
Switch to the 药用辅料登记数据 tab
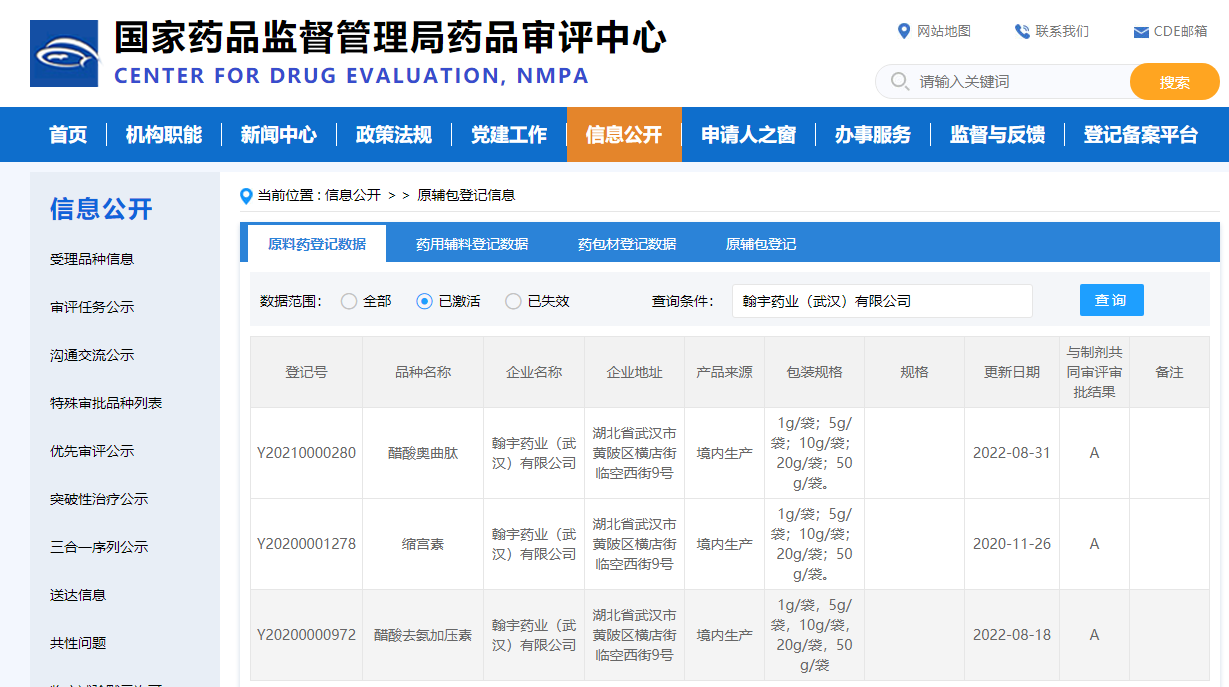[x=473, y=243]
